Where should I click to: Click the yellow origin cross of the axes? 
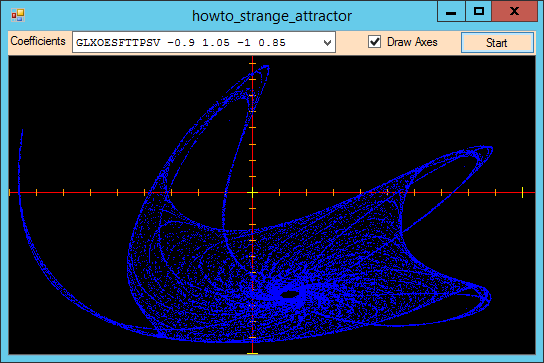(x=253, y=192)
